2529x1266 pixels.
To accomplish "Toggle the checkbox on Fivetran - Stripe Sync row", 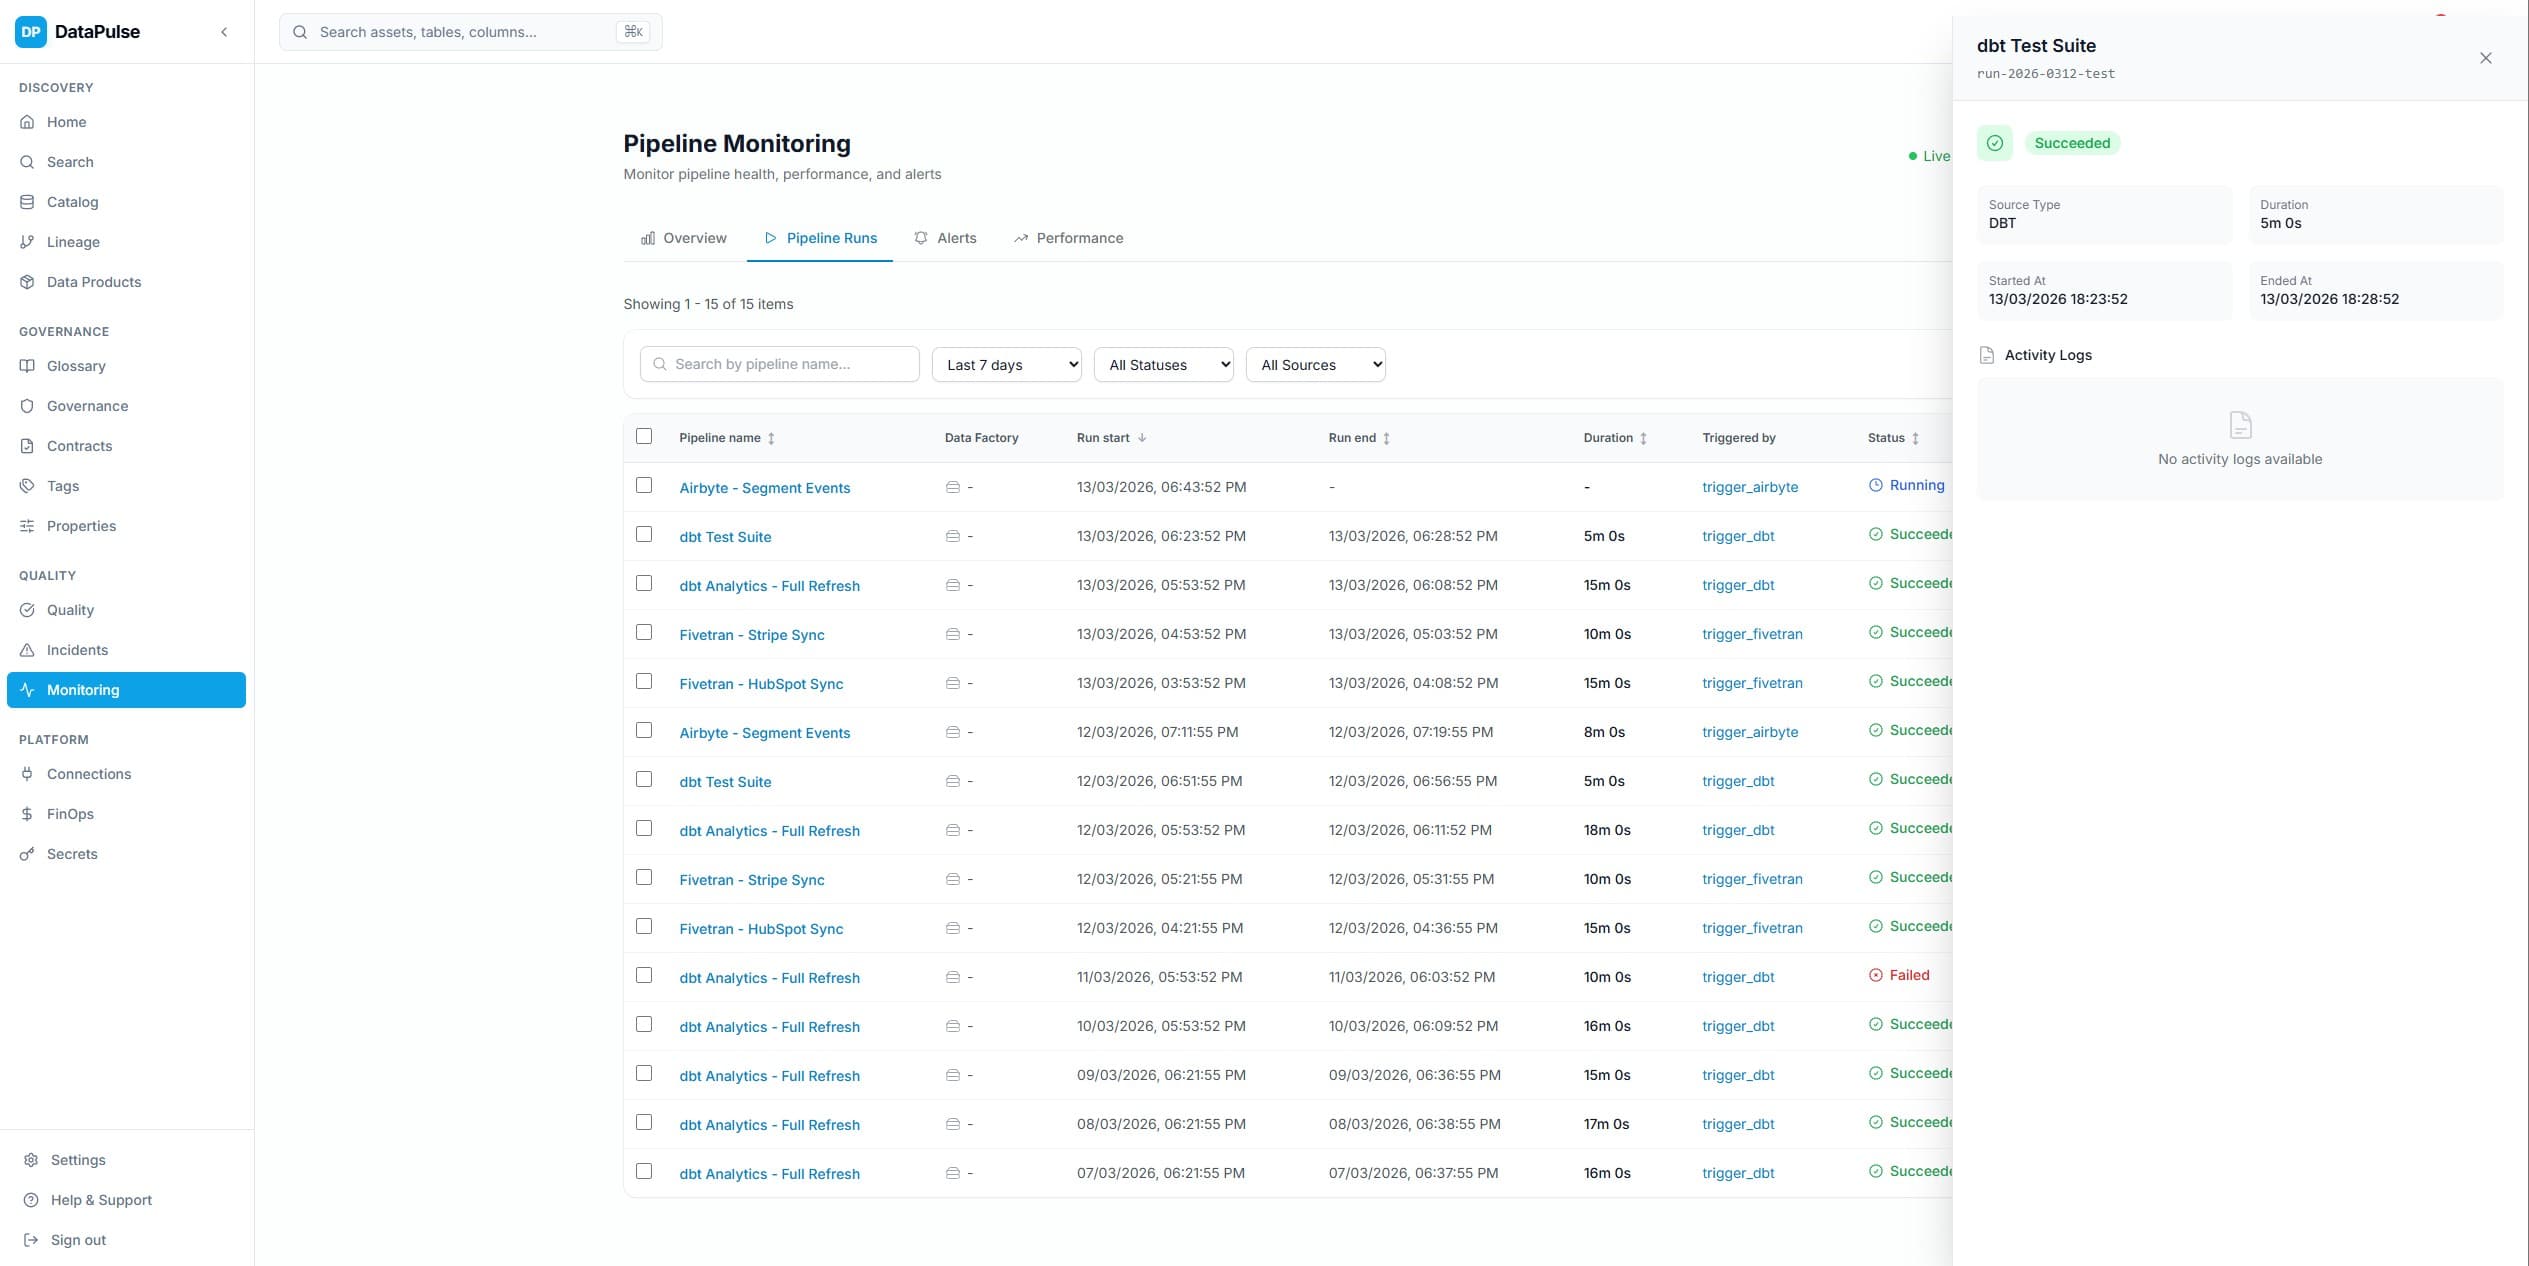I will (645, 633).
